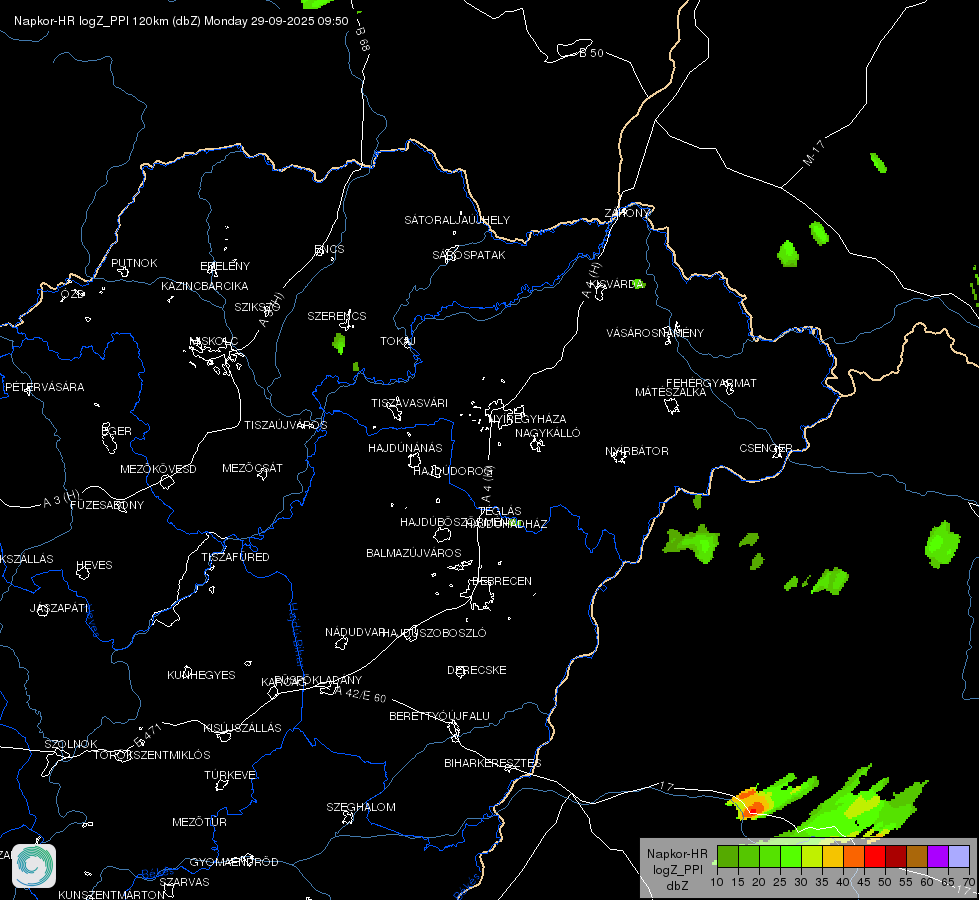Click the 'dbZ' unit label in the legend
The height and width of the screenshot is (900, 979).
(677, 886)
